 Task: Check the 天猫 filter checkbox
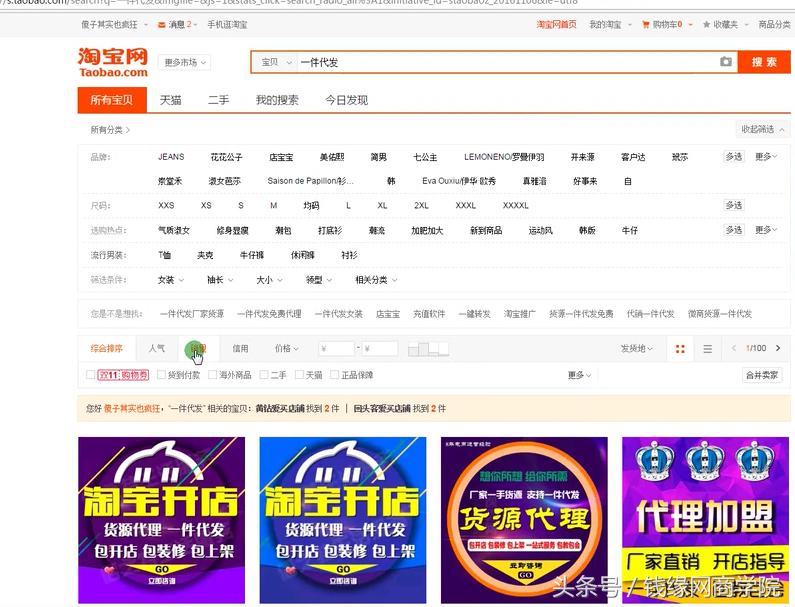pyautogui.click(x=299, y=375)
